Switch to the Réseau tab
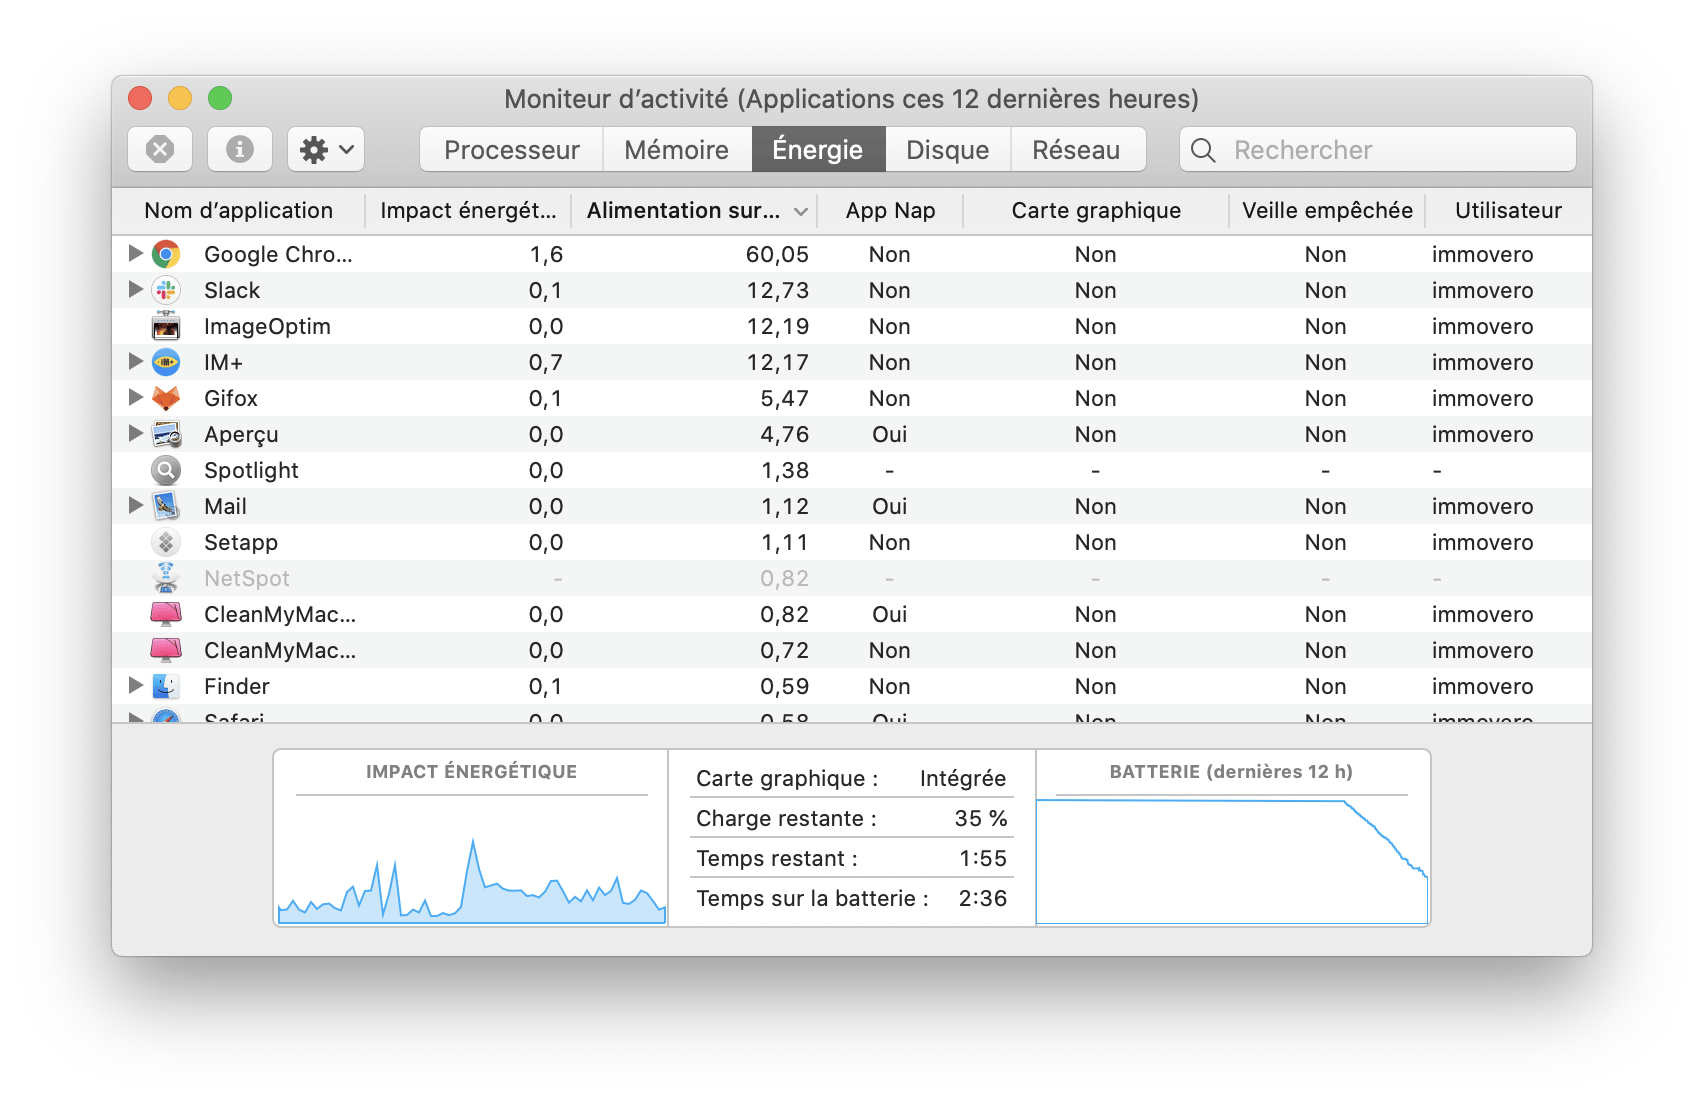 coord(1077,150)
